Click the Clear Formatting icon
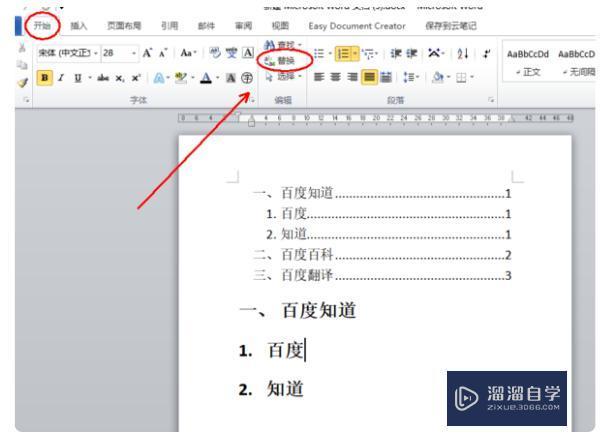 (x=215, y=53)
